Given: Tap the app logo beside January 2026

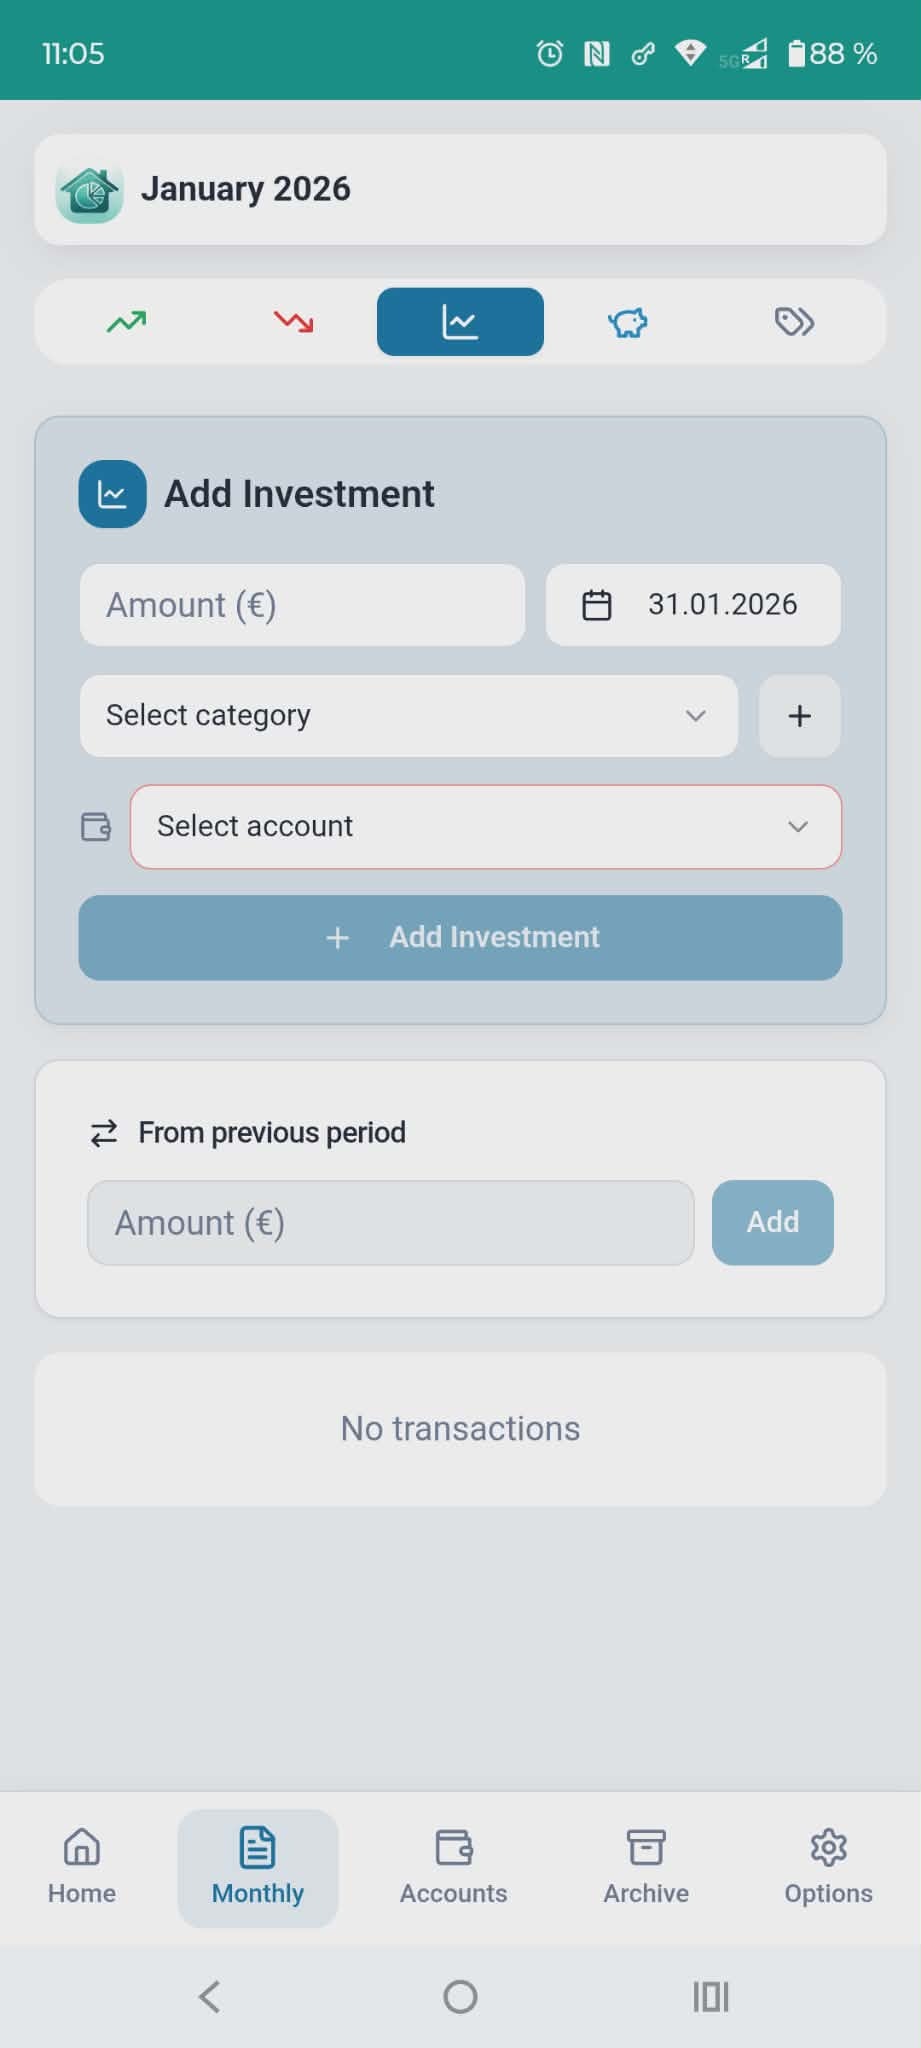Looking at the screenshot, I should tap(90, 189).
